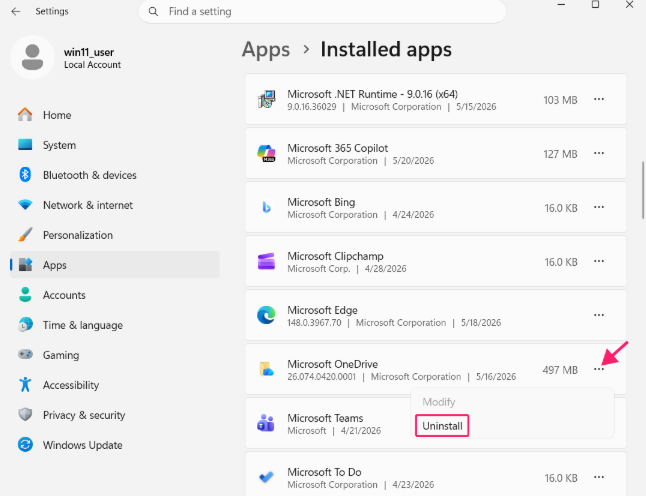Focus the Find a setting search box
The image size is (646, 496).
[x=323, y=12]
